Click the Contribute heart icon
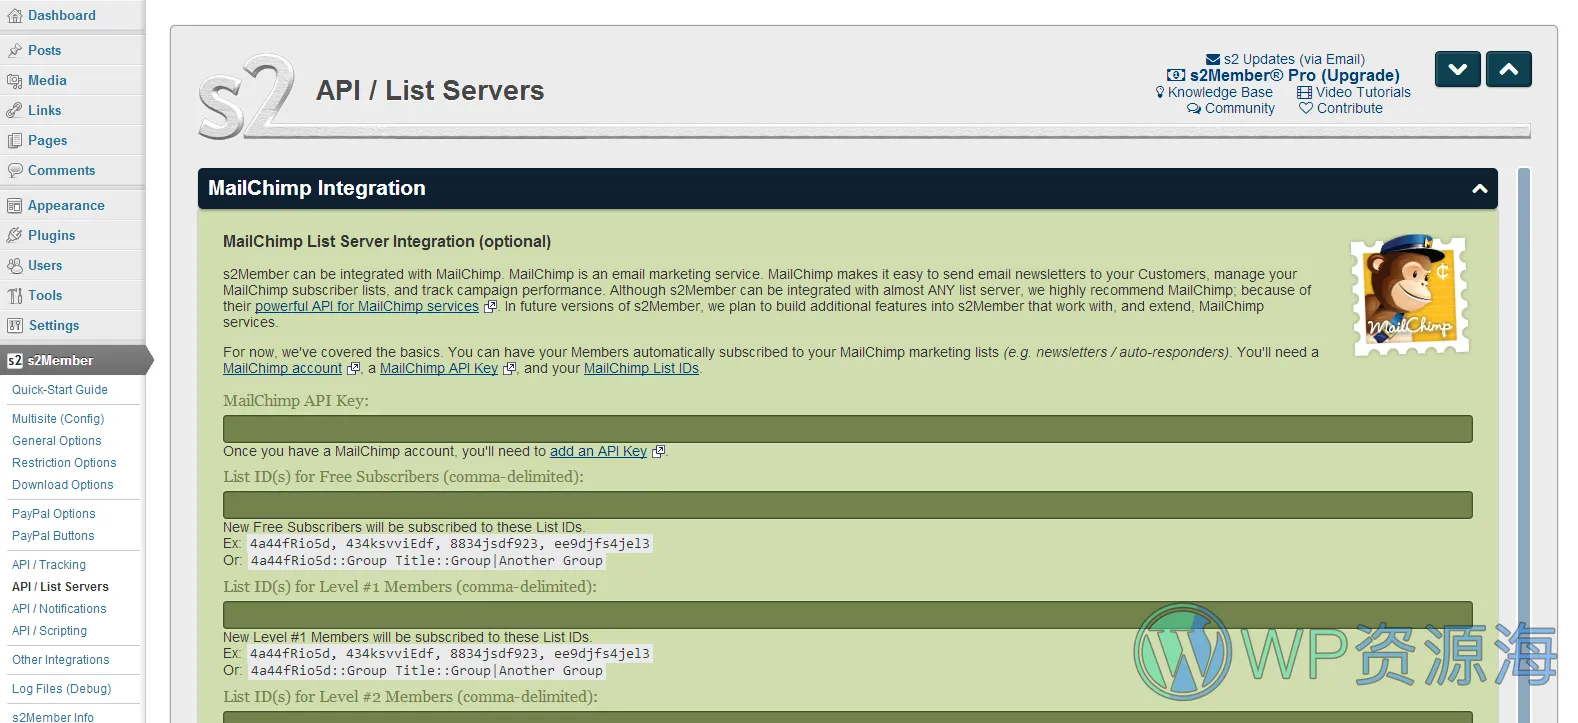This screenshot has height=723, width=1578. (1306, 108)
